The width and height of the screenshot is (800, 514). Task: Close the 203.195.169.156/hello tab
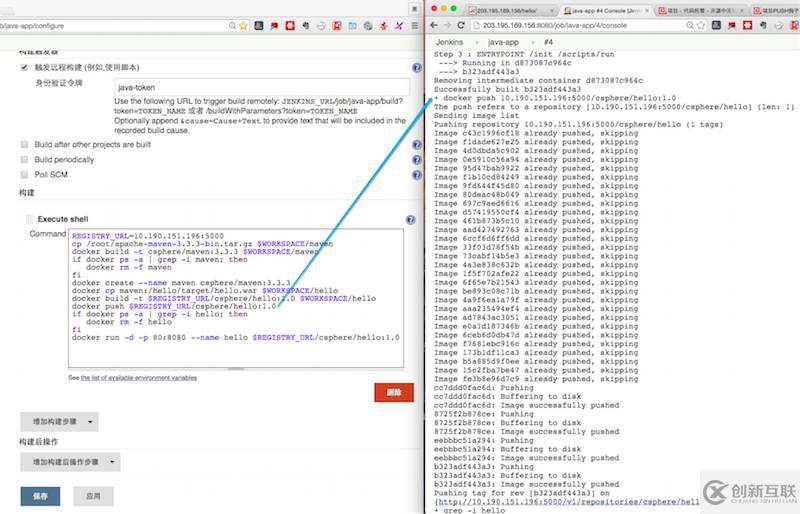[552, 11]
